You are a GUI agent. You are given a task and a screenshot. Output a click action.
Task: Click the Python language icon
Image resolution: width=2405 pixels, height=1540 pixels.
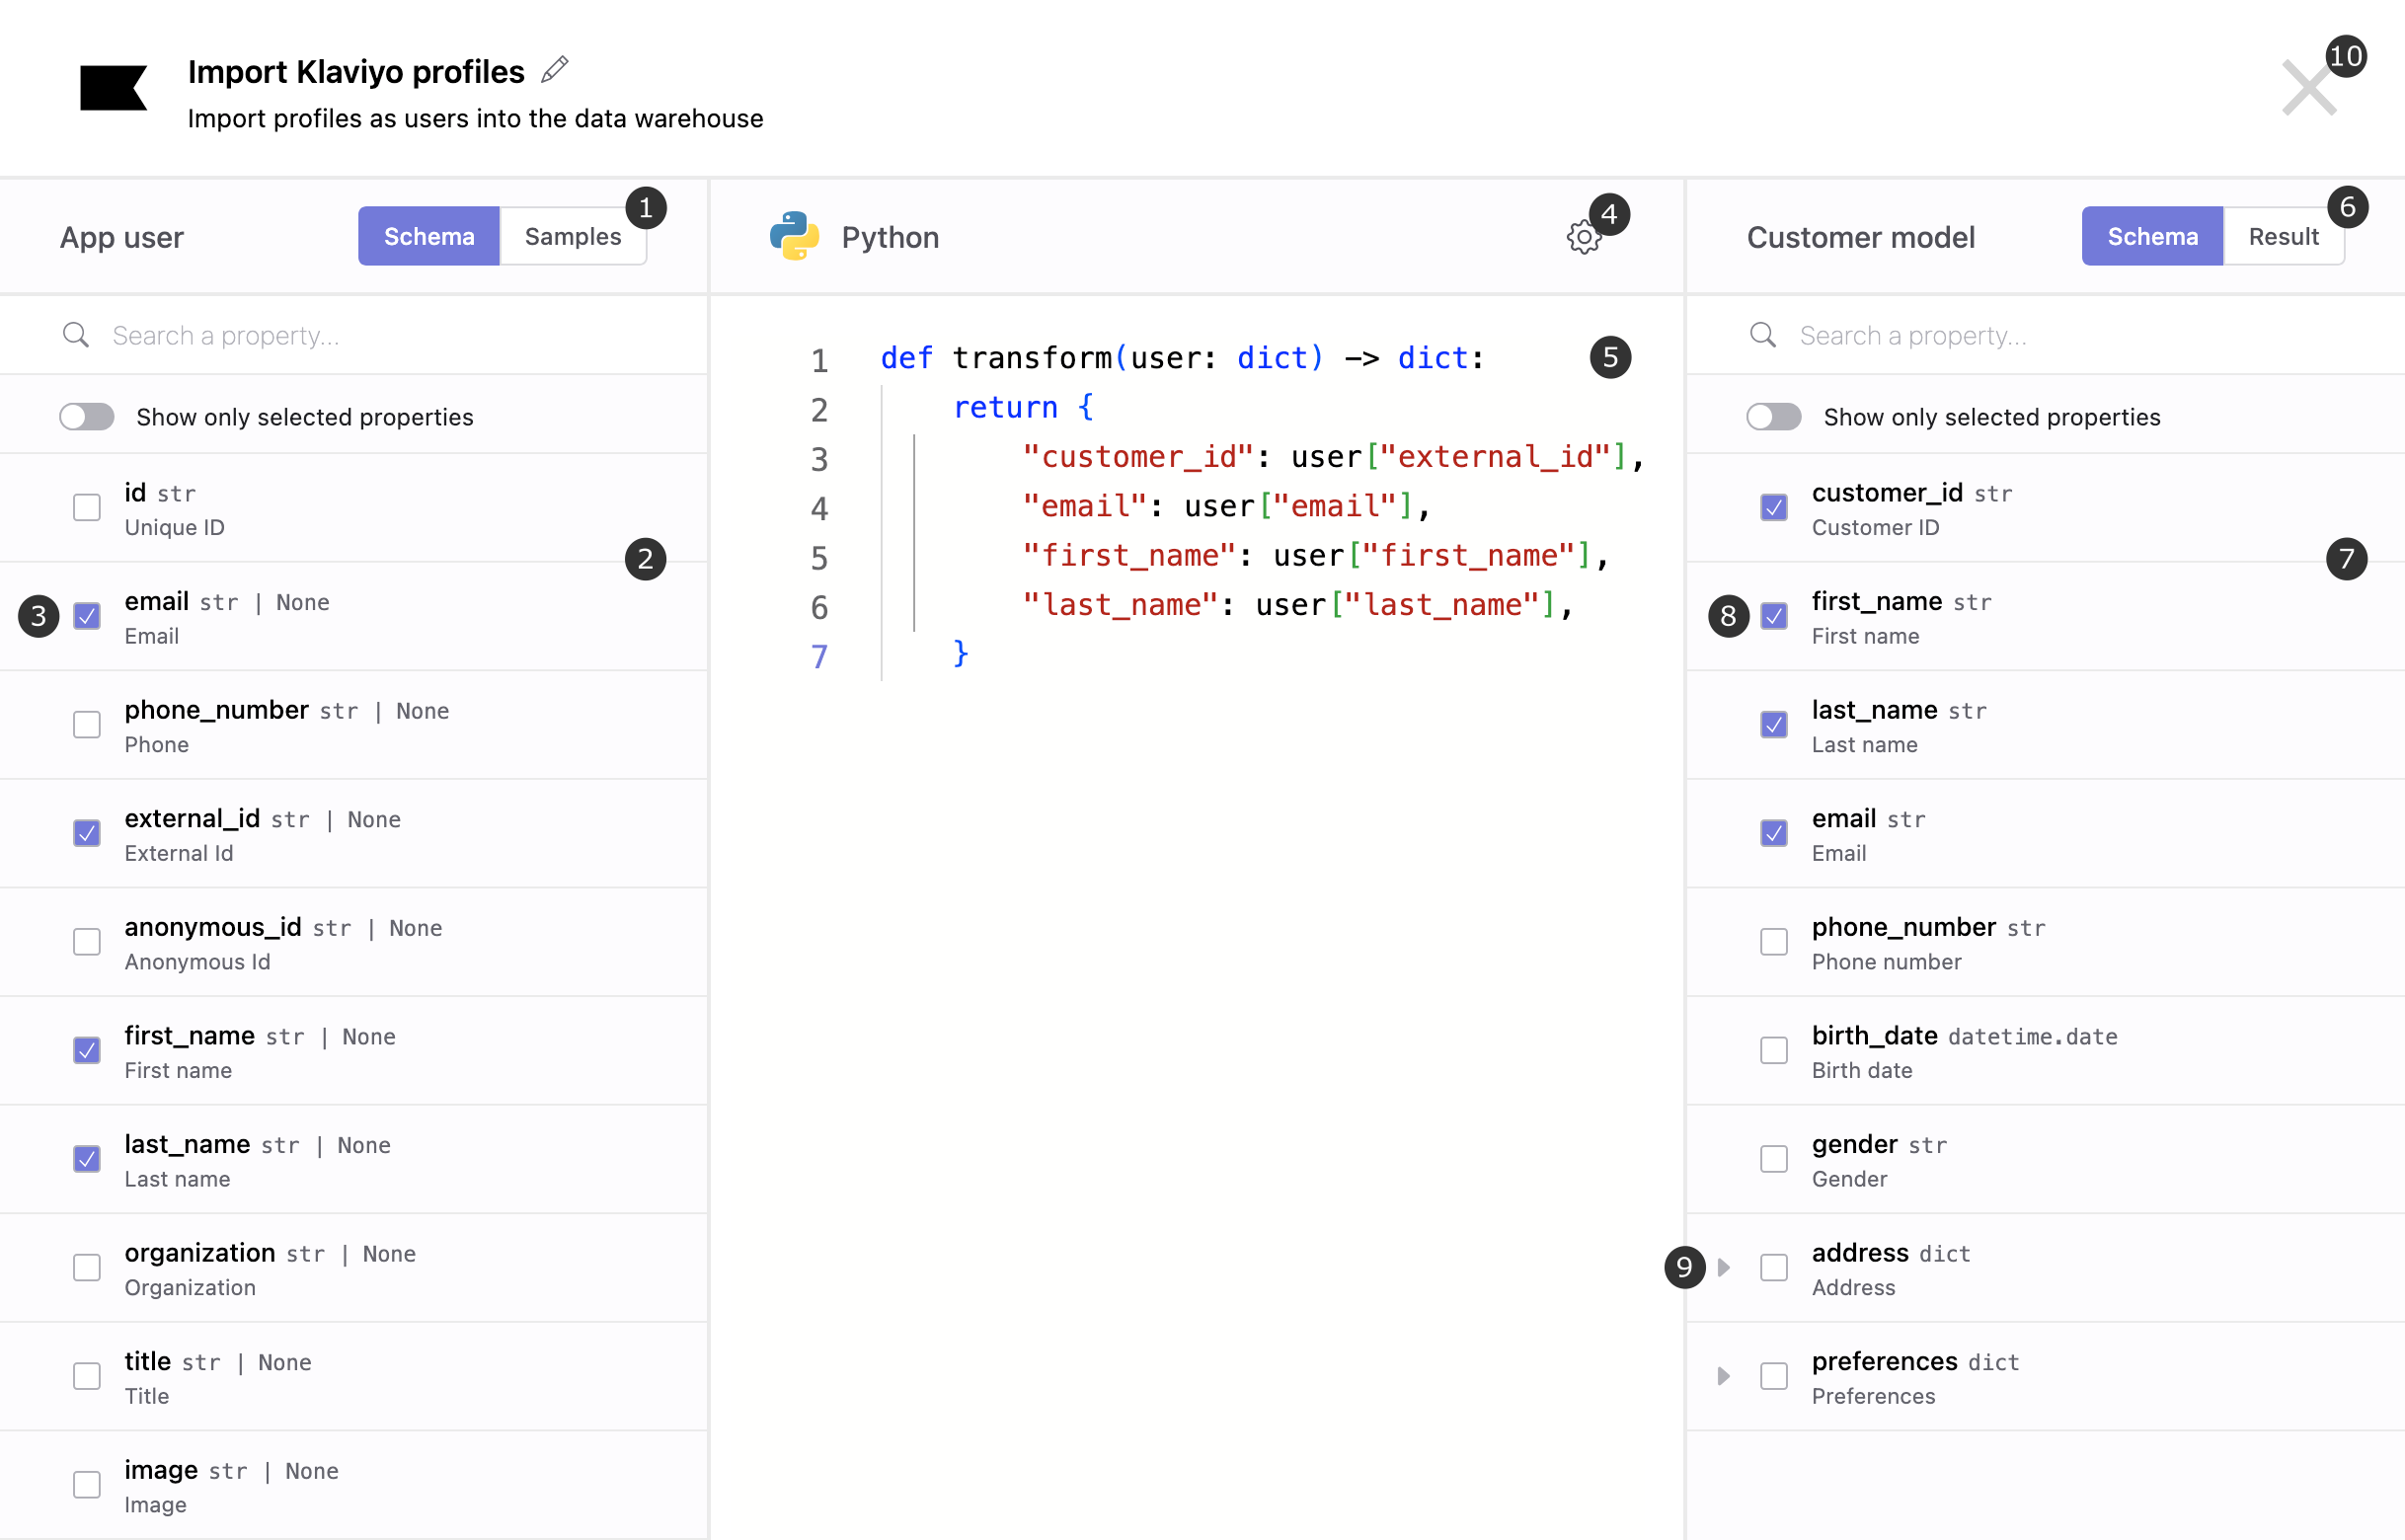click(x=793, y=236)
